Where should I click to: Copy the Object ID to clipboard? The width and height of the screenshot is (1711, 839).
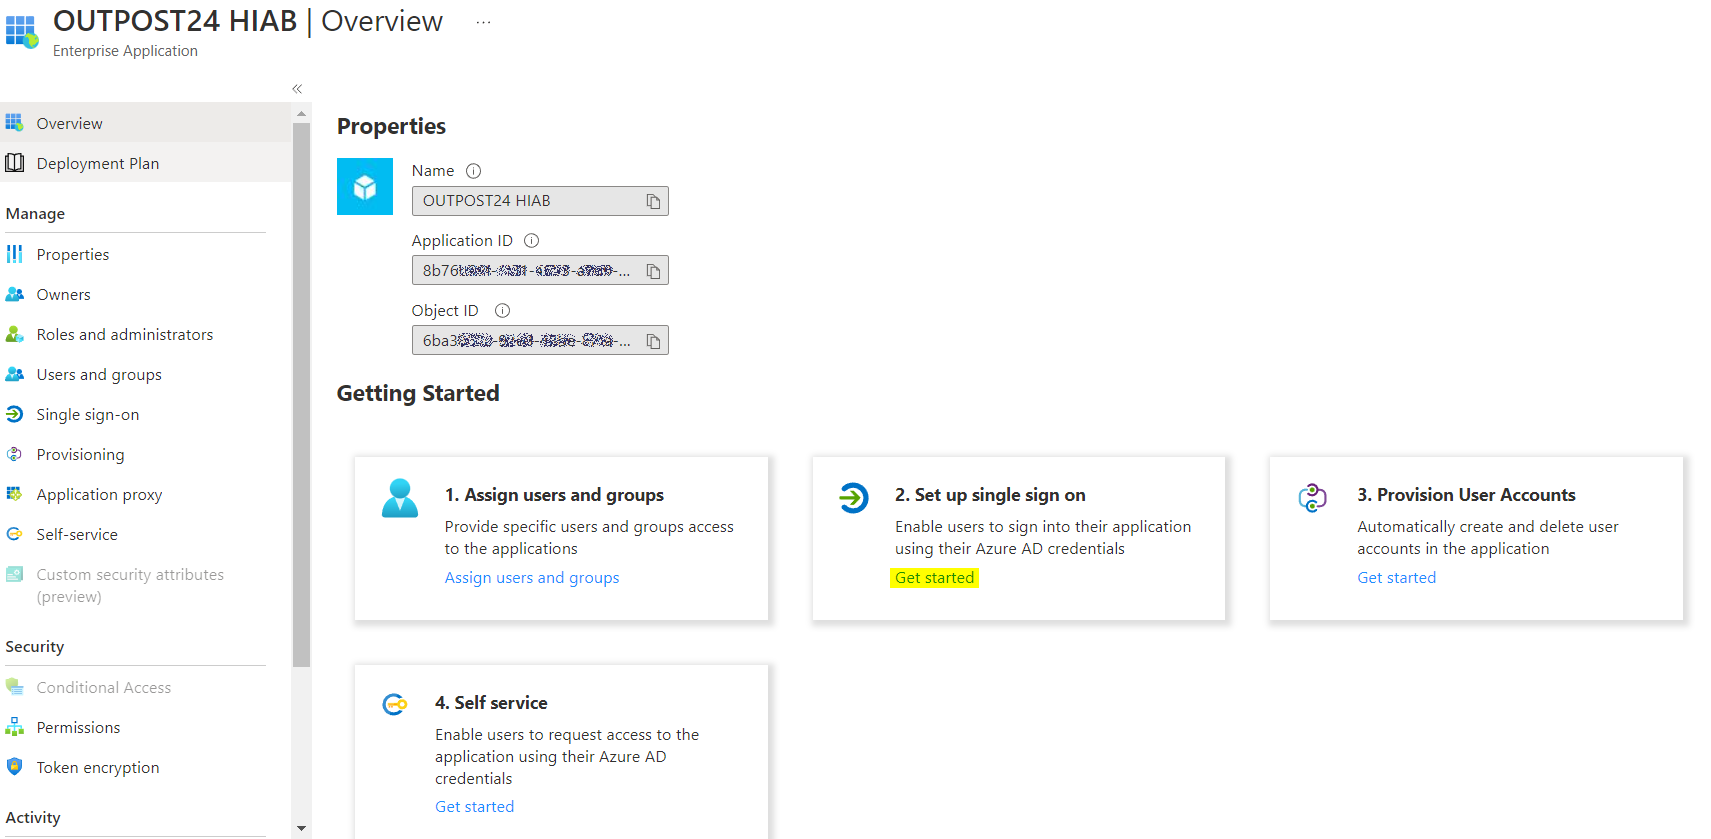[653, 342]
